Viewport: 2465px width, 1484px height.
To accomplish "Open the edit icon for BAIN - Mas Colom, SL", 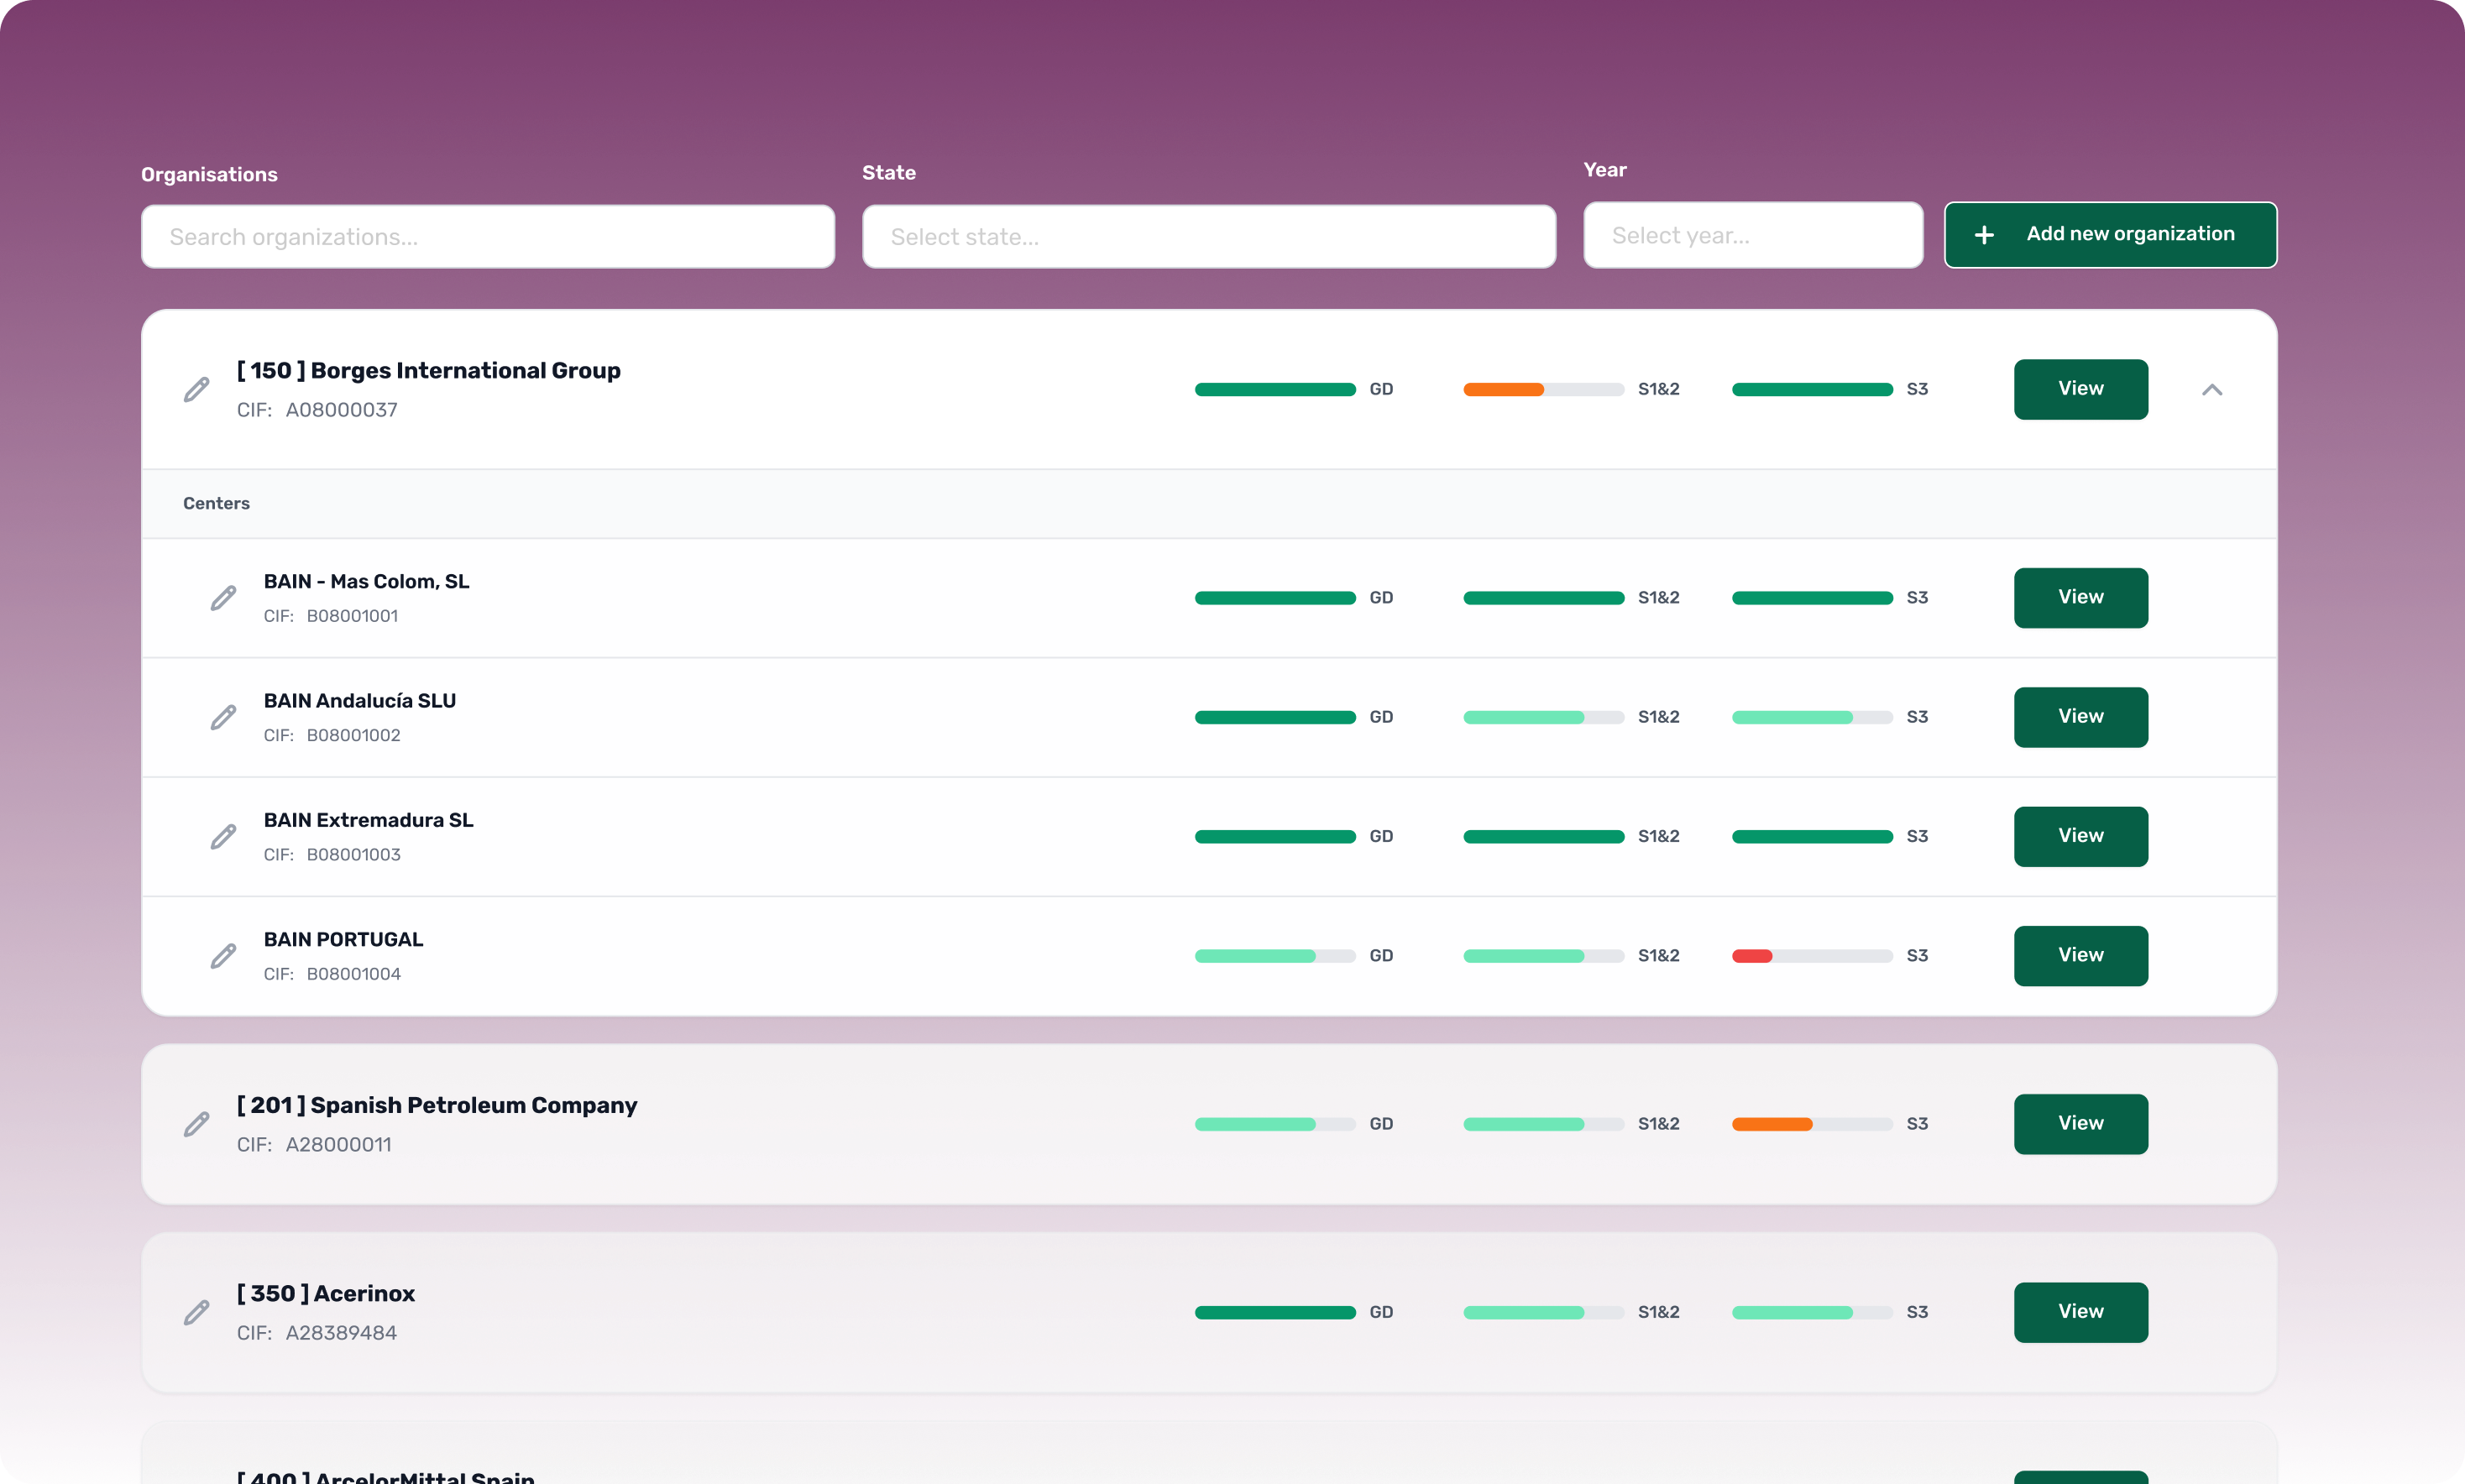I will coord(224,597).
